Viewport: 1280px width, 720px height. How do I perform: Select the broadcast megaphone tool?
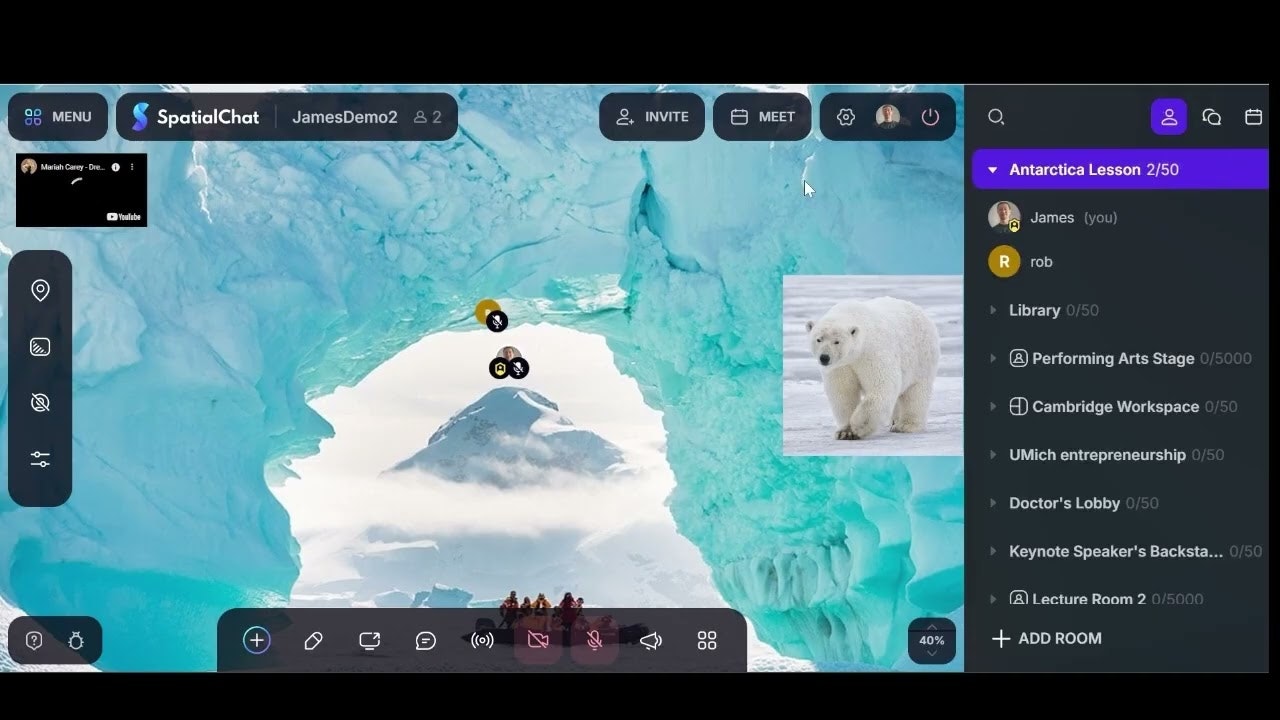483,640
